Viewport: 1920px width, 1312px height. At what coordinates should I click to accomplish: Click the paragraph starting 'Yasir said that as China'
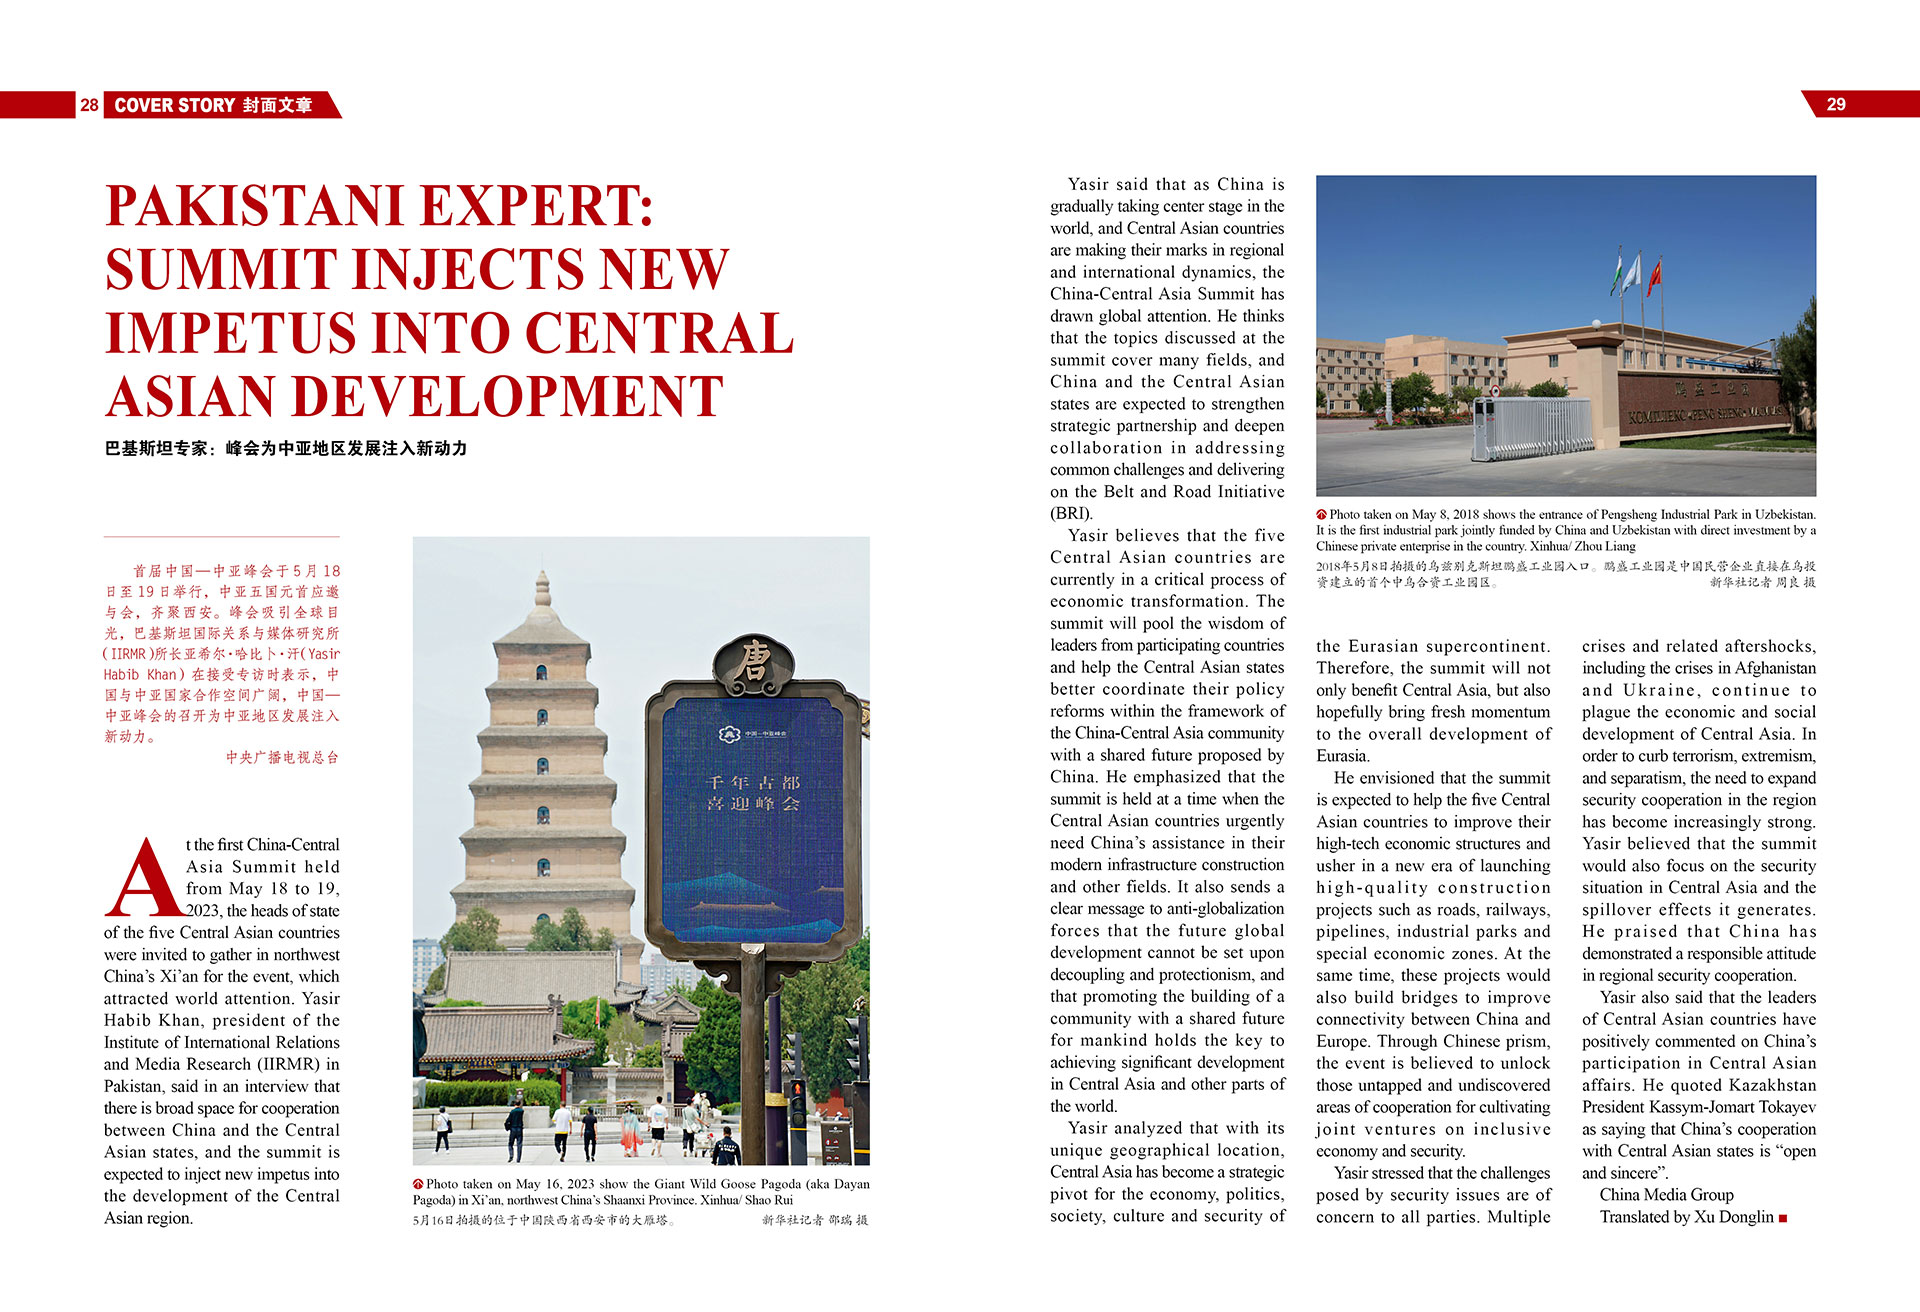(x=1167, y=349)
